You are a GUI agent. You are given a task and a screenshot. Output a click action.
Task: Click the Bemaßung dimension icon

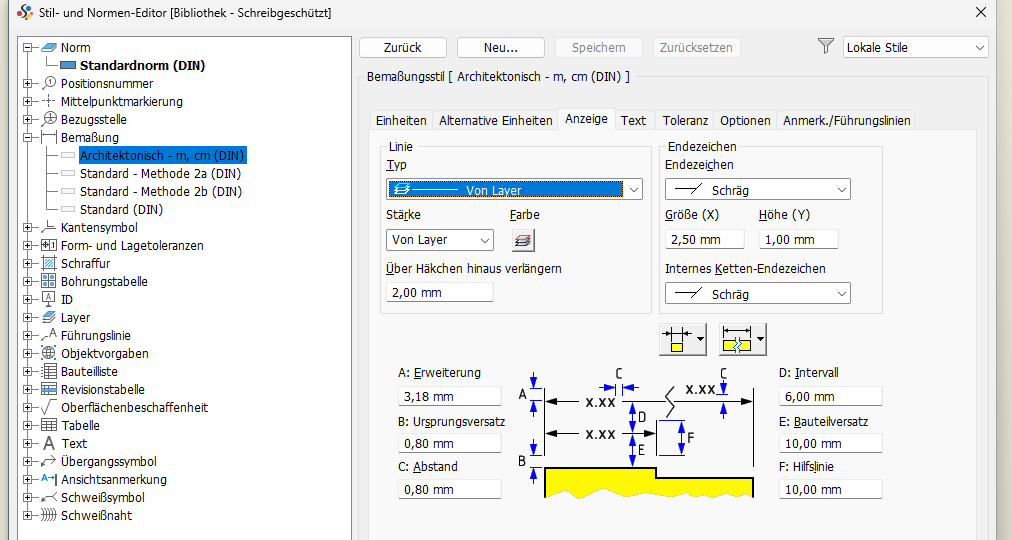(x=49, y=137)
